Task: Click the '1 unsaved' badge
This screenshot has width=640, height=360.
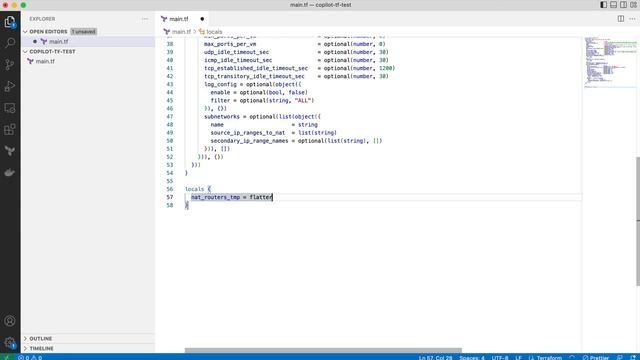Action: point(84,31)
